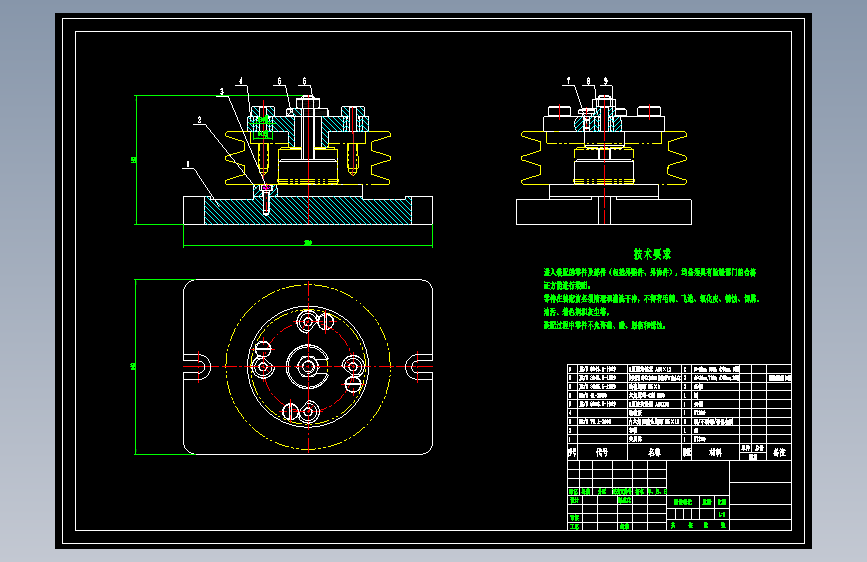Screen dimensions: 867x562
Task: Select part balloon number 7 in side view
Action: (x=568, y=81)
